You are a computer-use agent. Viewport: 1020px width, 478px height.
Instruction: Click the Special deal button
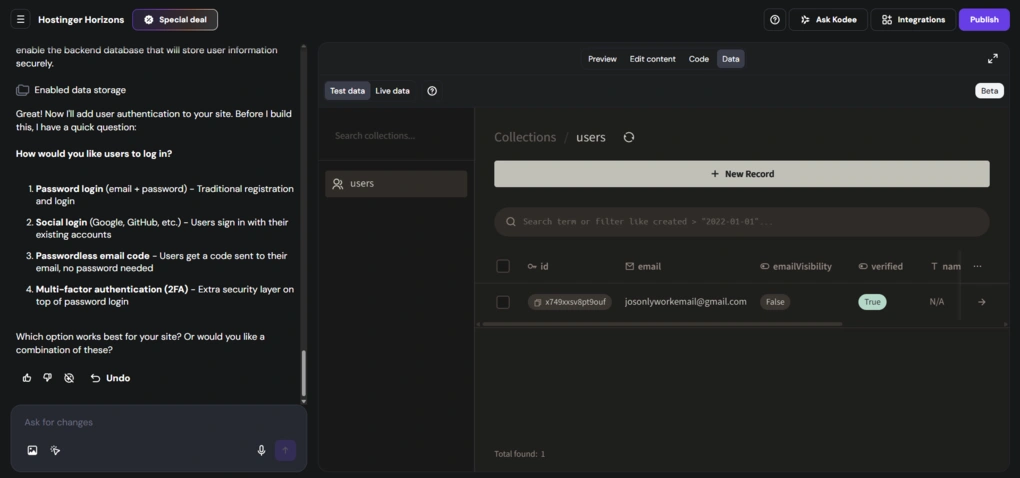175,20
